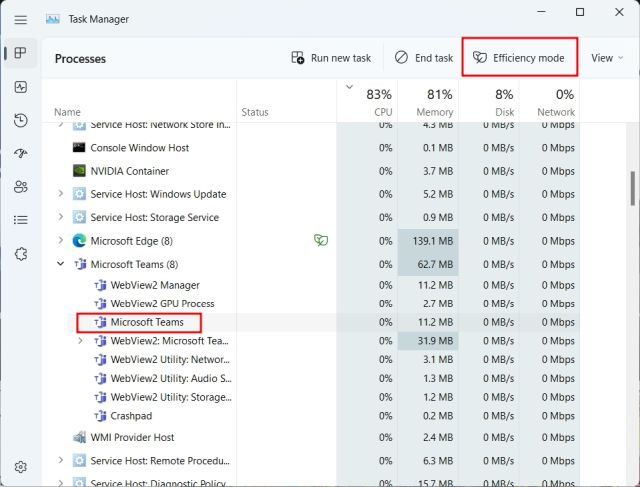Click the Run new task button
Image resolution: width=640 pixels, height=487 pixels.
(x=331, y=58)
